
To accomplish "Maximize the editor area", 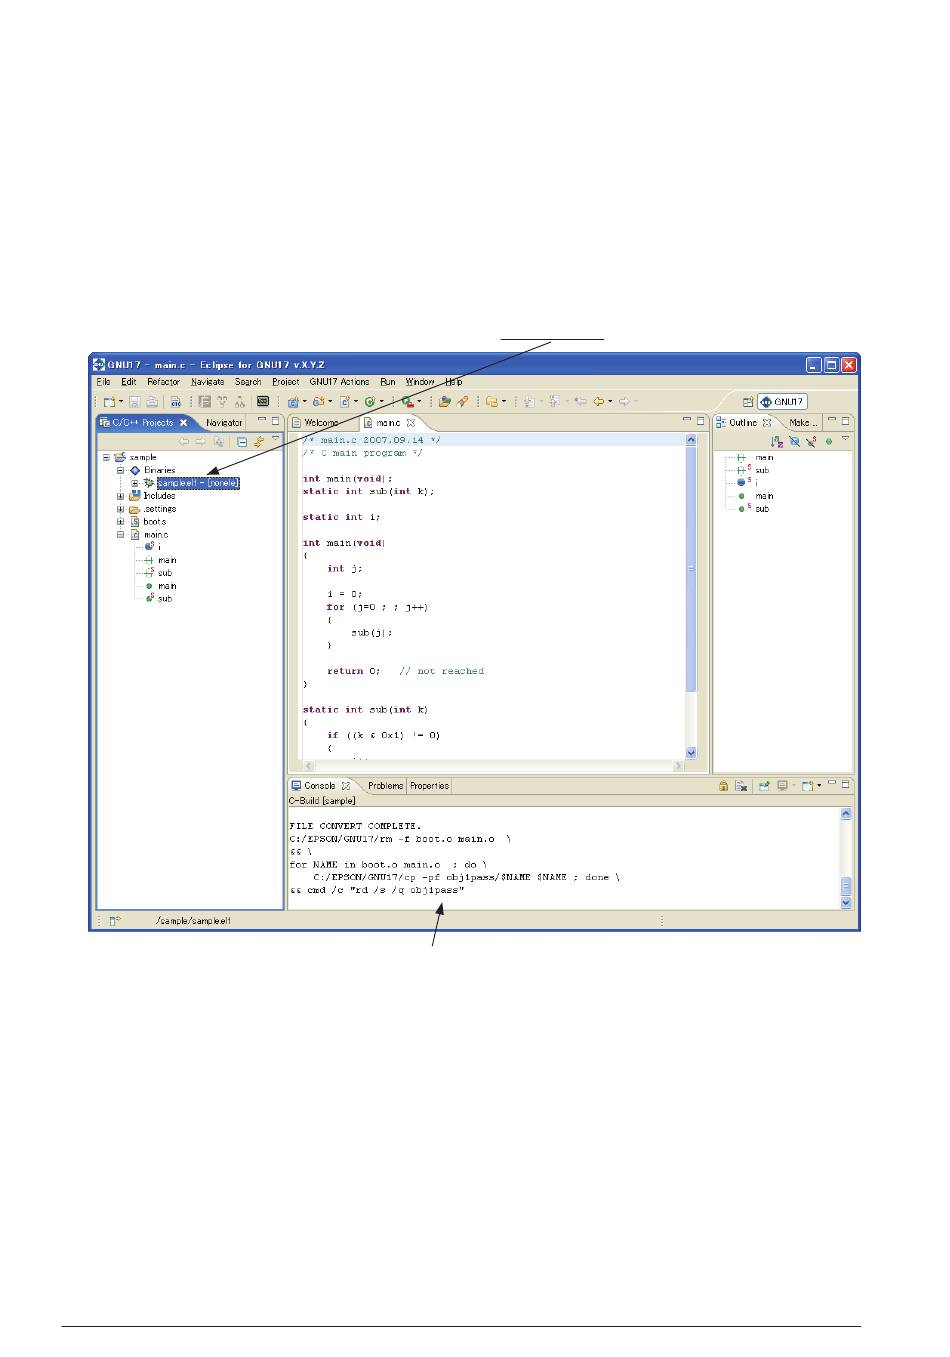I will click(700, 421).
